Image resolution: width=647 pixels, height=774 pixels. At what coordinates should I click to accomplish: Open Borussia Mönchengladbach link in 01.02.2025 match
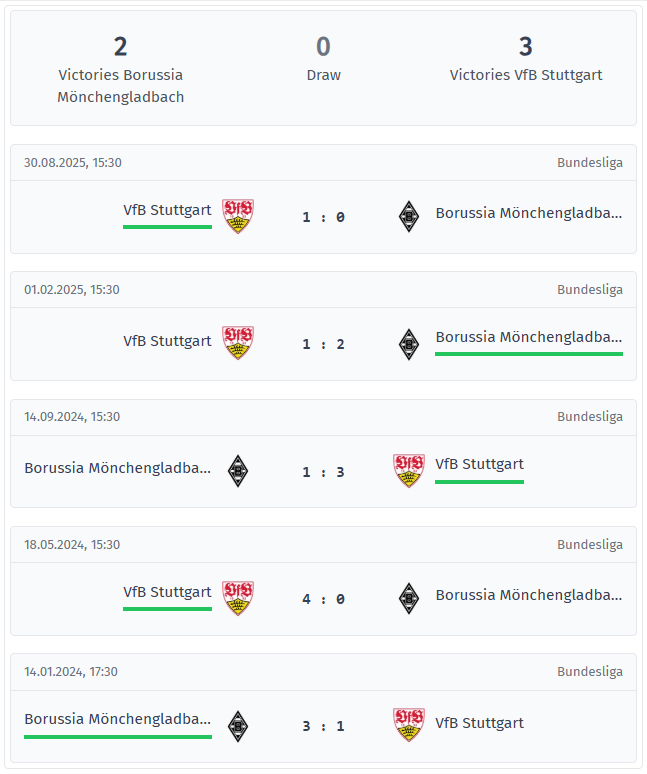coord(528,337)
